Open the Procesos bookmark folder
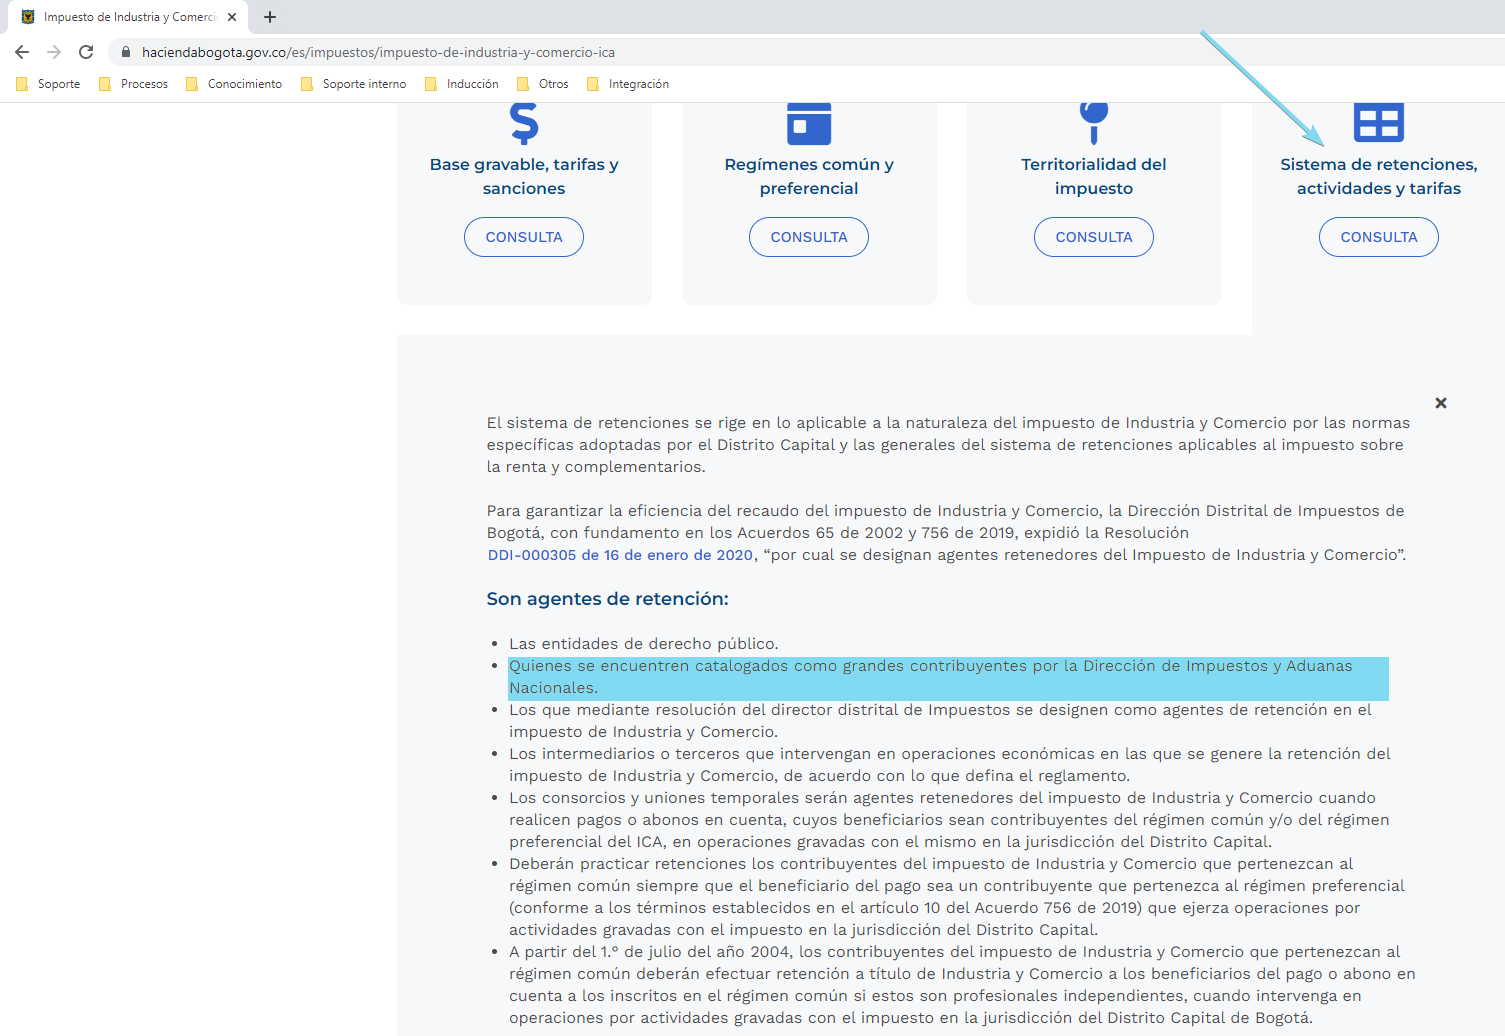The width and height of the screenshot is (1505, 1036). 133,84
